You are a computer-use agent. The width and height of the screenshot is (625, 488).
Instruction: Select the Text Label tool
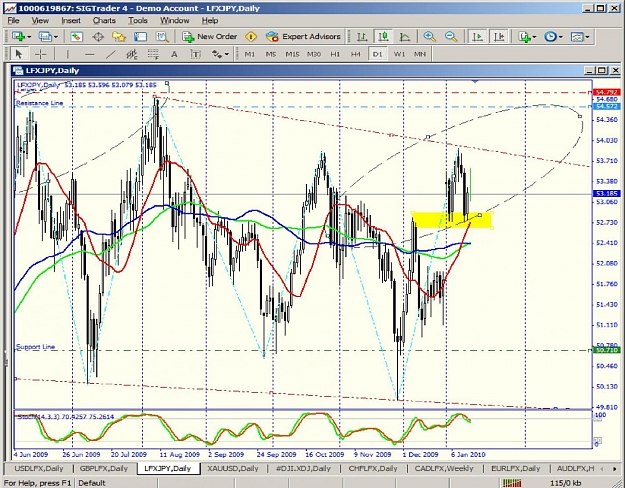pyautogui.click(x=195, y=54)
